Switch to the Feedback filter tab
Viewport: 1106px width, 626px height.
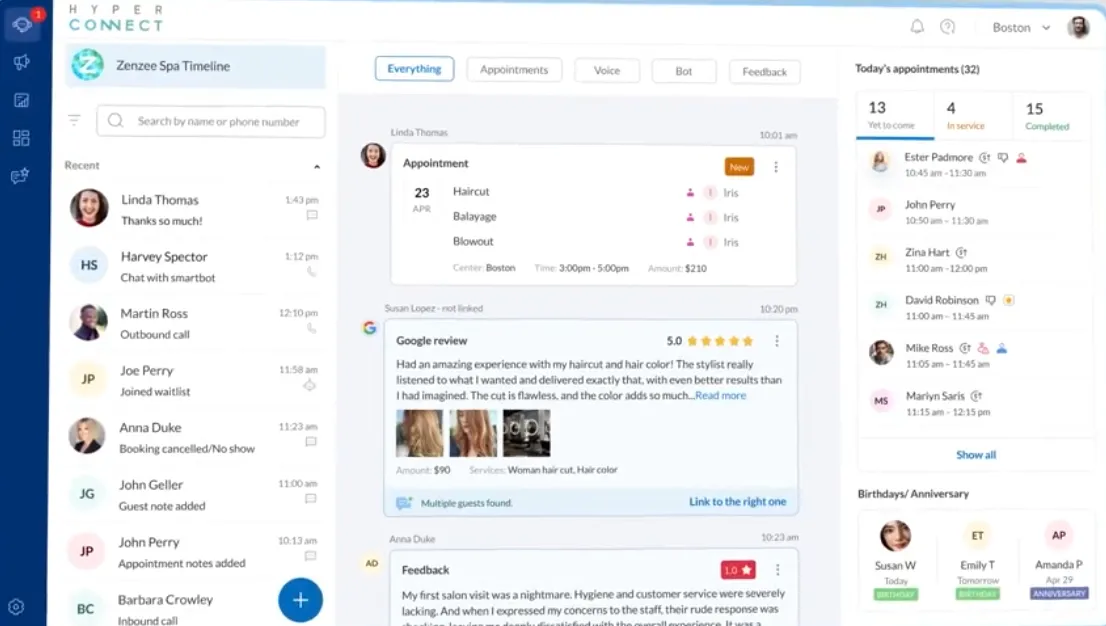click(x=764, y=71)
